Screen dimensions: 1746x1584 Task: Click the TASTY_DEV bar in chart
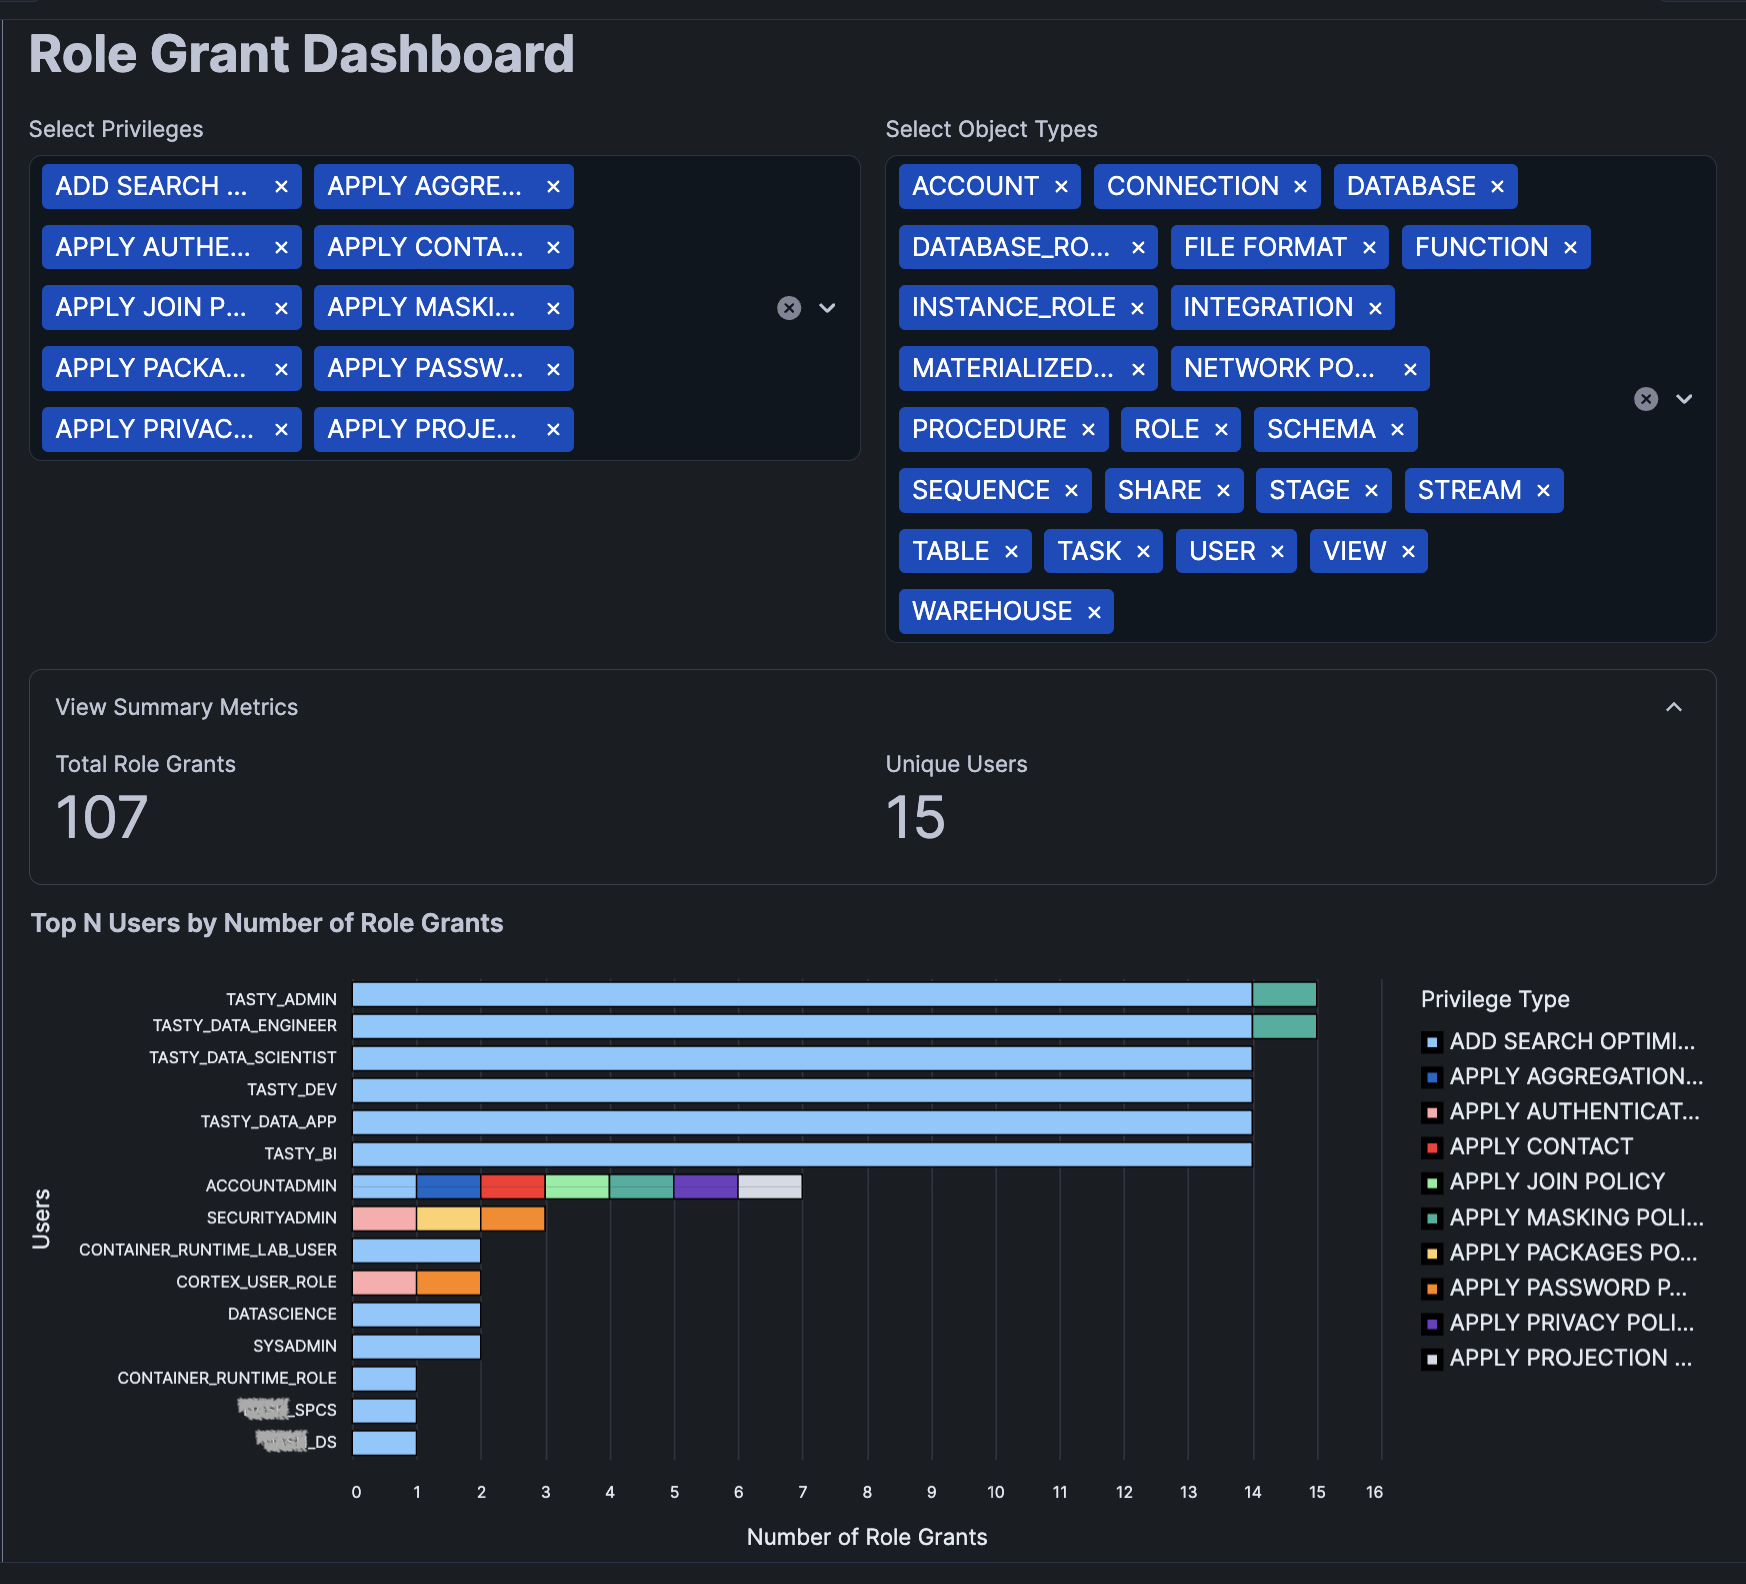tap(801, 1090)
